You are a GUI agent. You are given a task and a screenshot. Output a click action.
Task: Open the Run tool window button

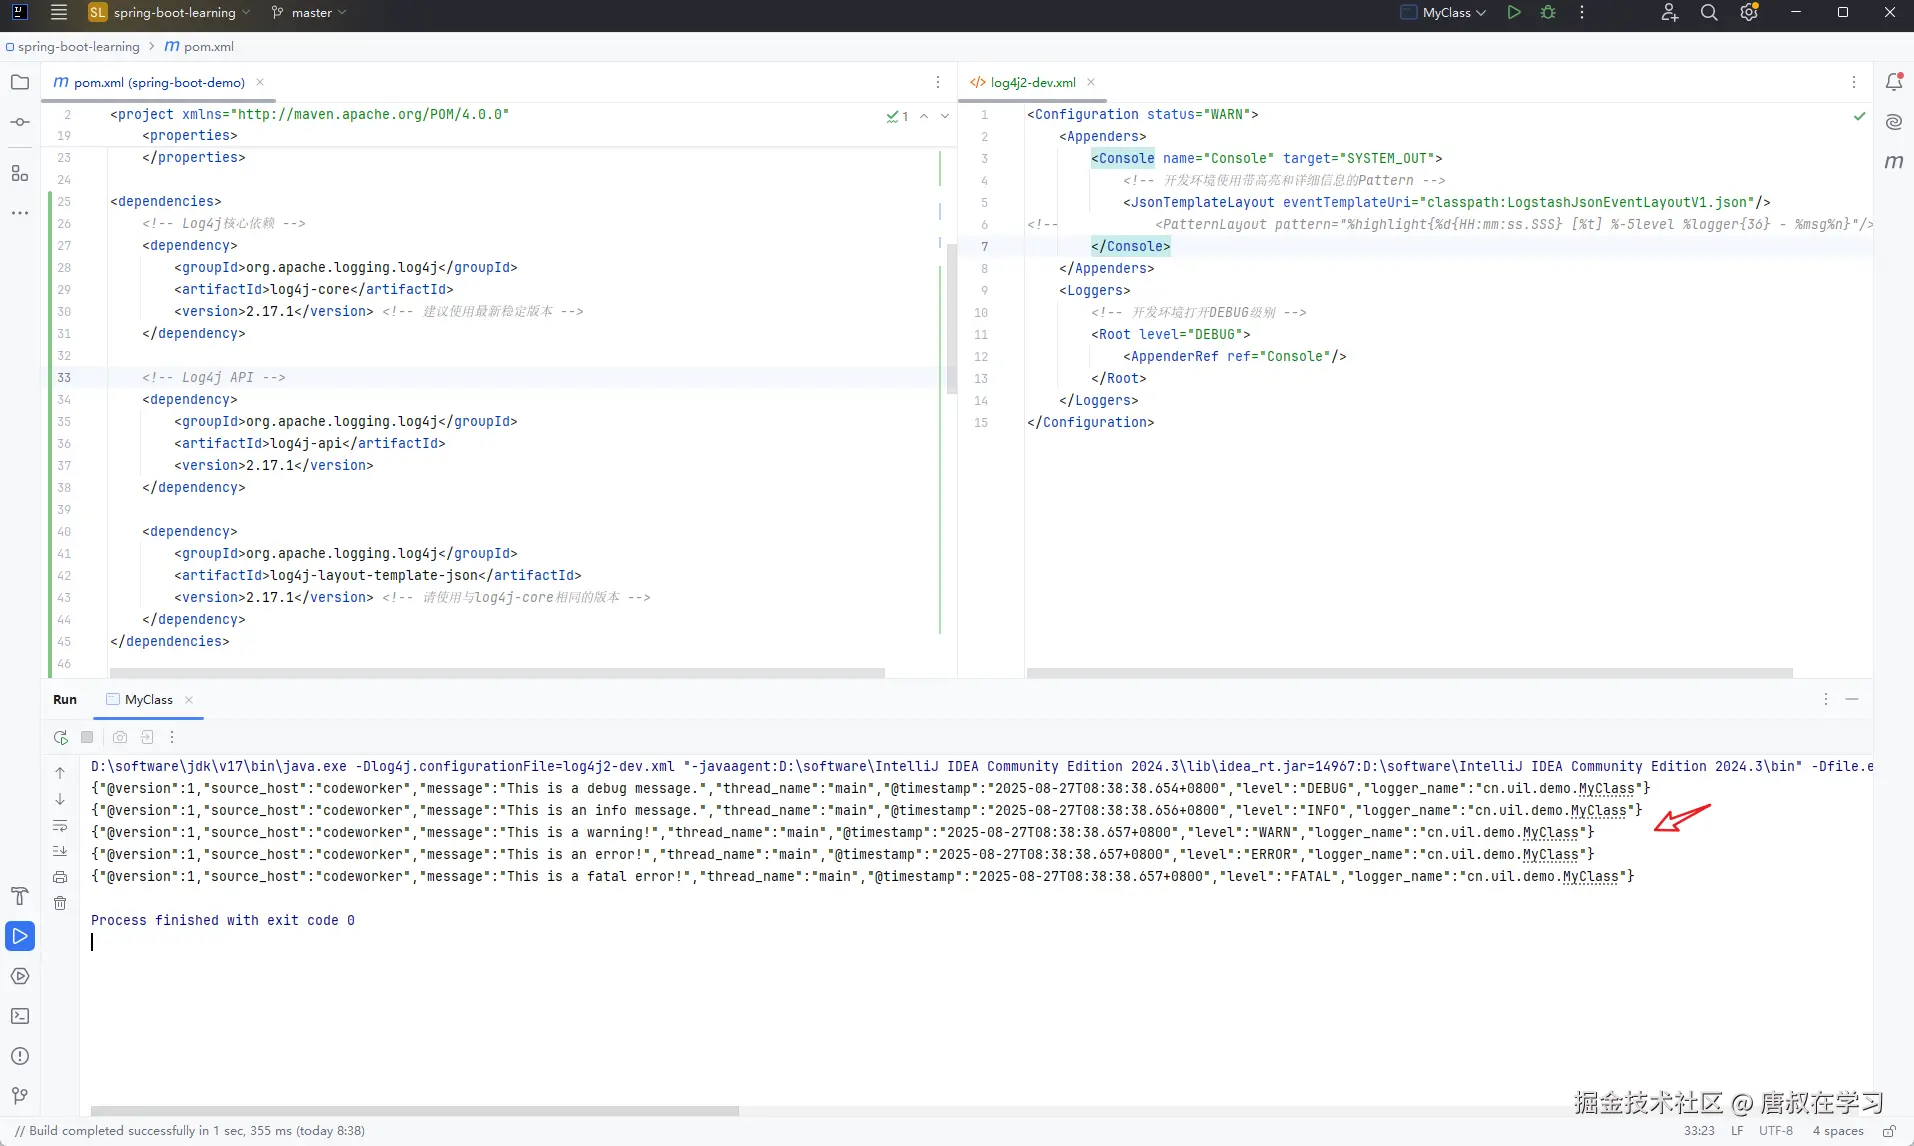(x=20, y=936)
